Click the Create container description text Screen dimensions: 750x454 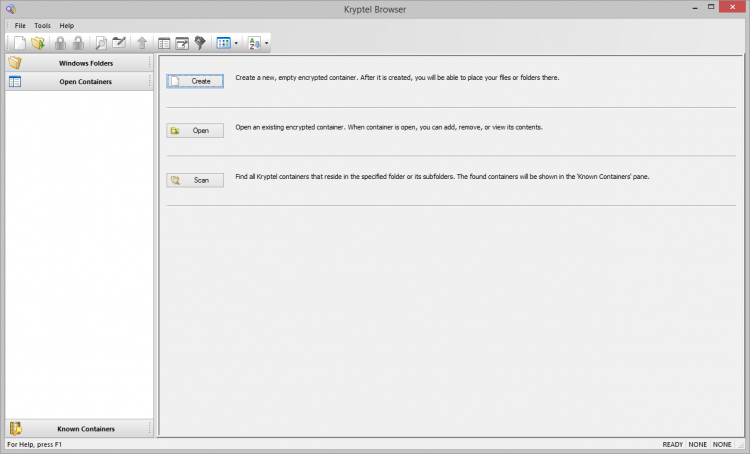pyautogui.click(x=397, y=78)
